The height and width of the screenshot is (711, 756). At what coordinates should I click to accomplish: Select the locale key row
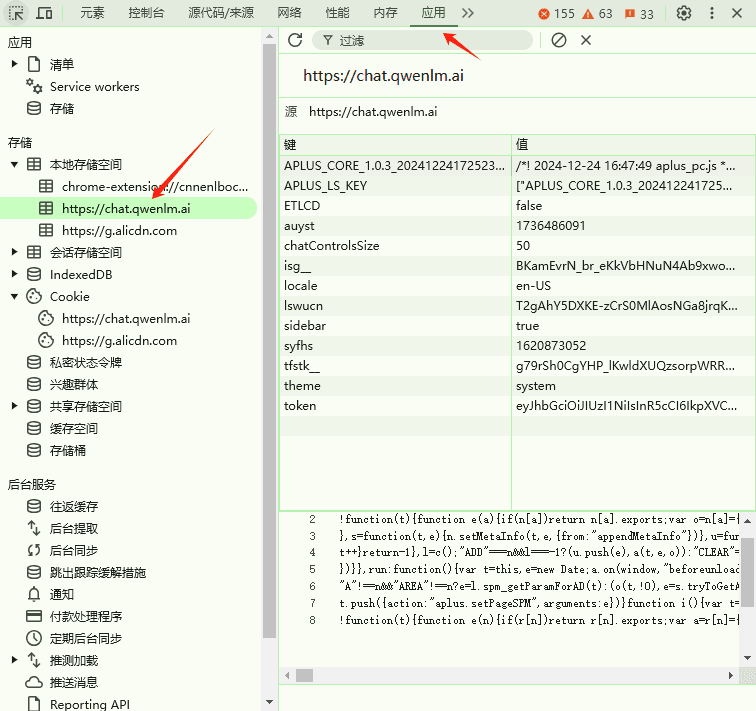point(517,285)
